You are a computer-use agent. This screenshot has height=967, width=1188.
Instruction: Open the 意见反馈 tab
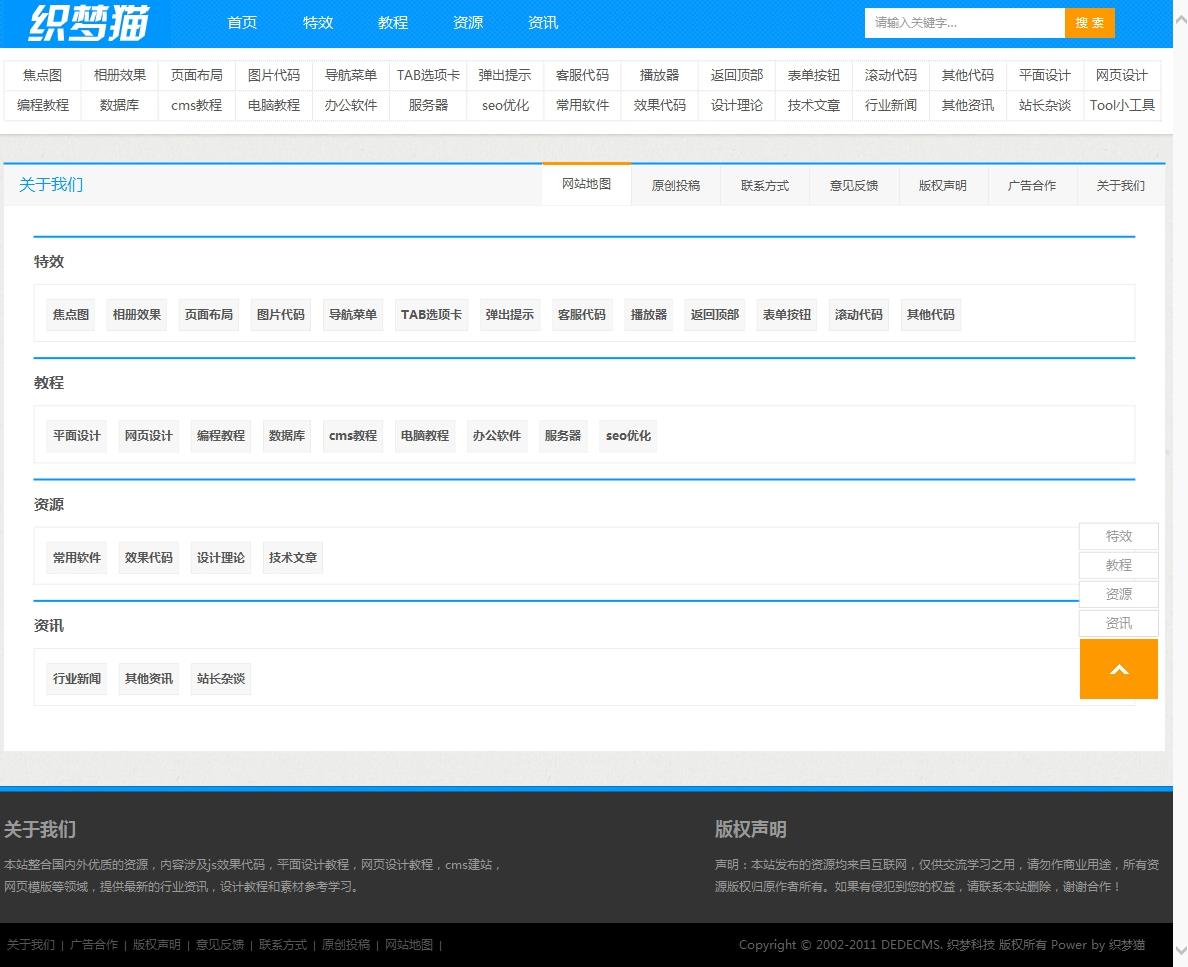click(853, 186)
